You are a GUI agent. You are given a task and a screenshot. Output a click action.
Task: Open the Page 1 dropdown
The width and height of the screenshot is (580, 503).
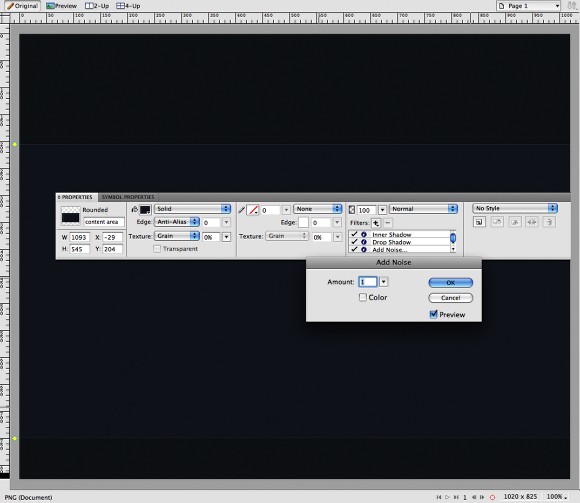click(x=529, y=6)
